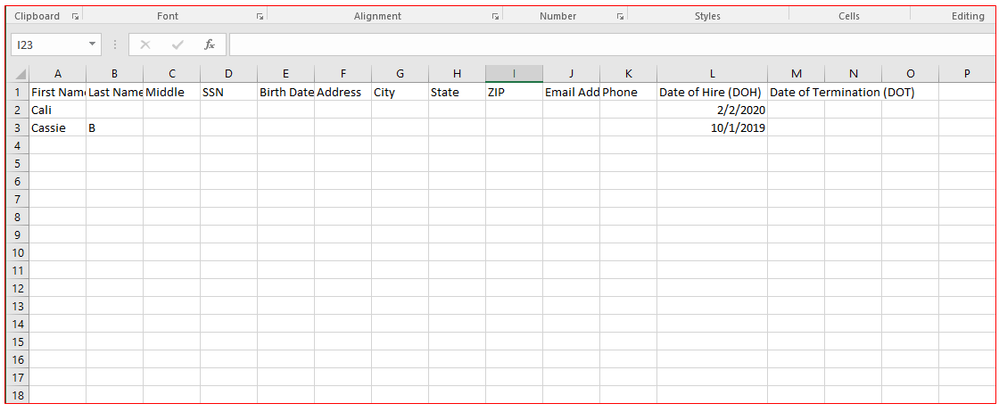Screen dimensions: 999x411
Task: Select column O header
Action: click(910, 74)
